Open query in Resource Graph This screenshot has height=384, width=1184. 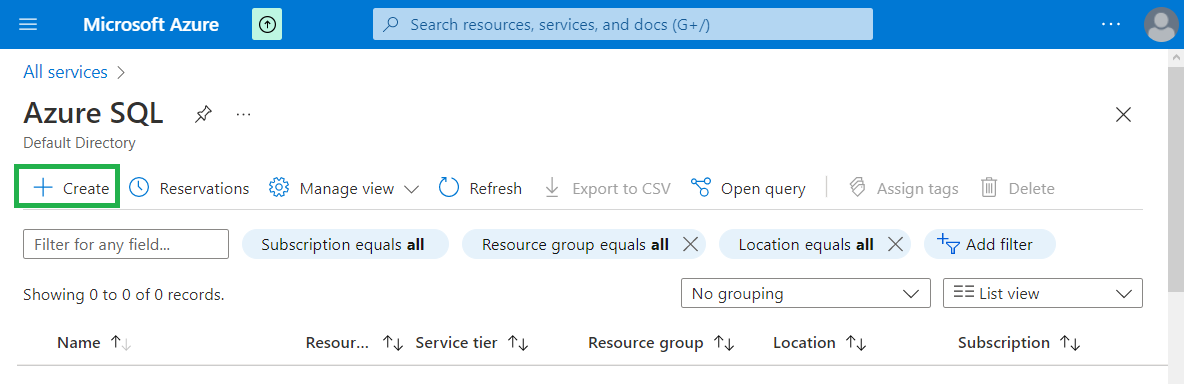pos(748,188)
